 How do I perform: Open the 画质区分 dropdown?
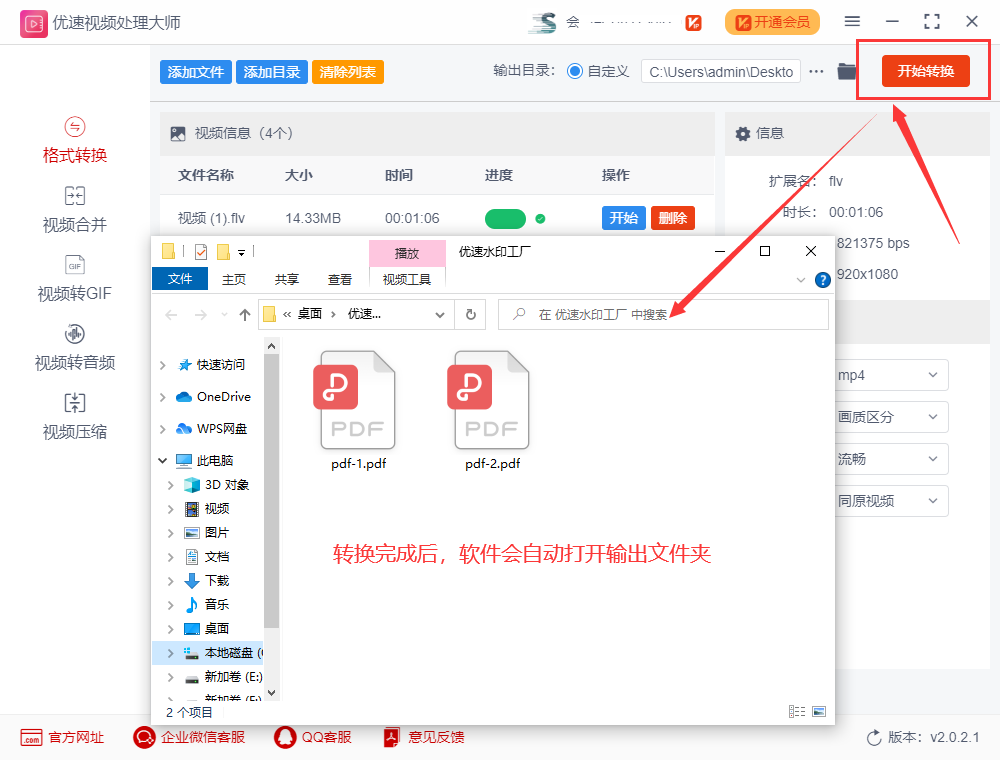(x=892, y=417)
